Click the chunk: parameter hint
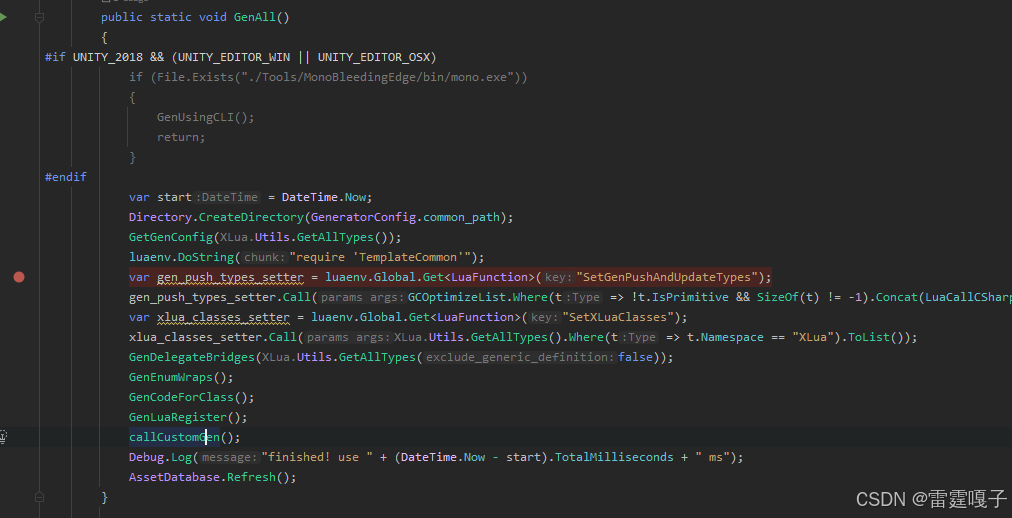This screenshot has width=1012, height=518. coord(265,257)
